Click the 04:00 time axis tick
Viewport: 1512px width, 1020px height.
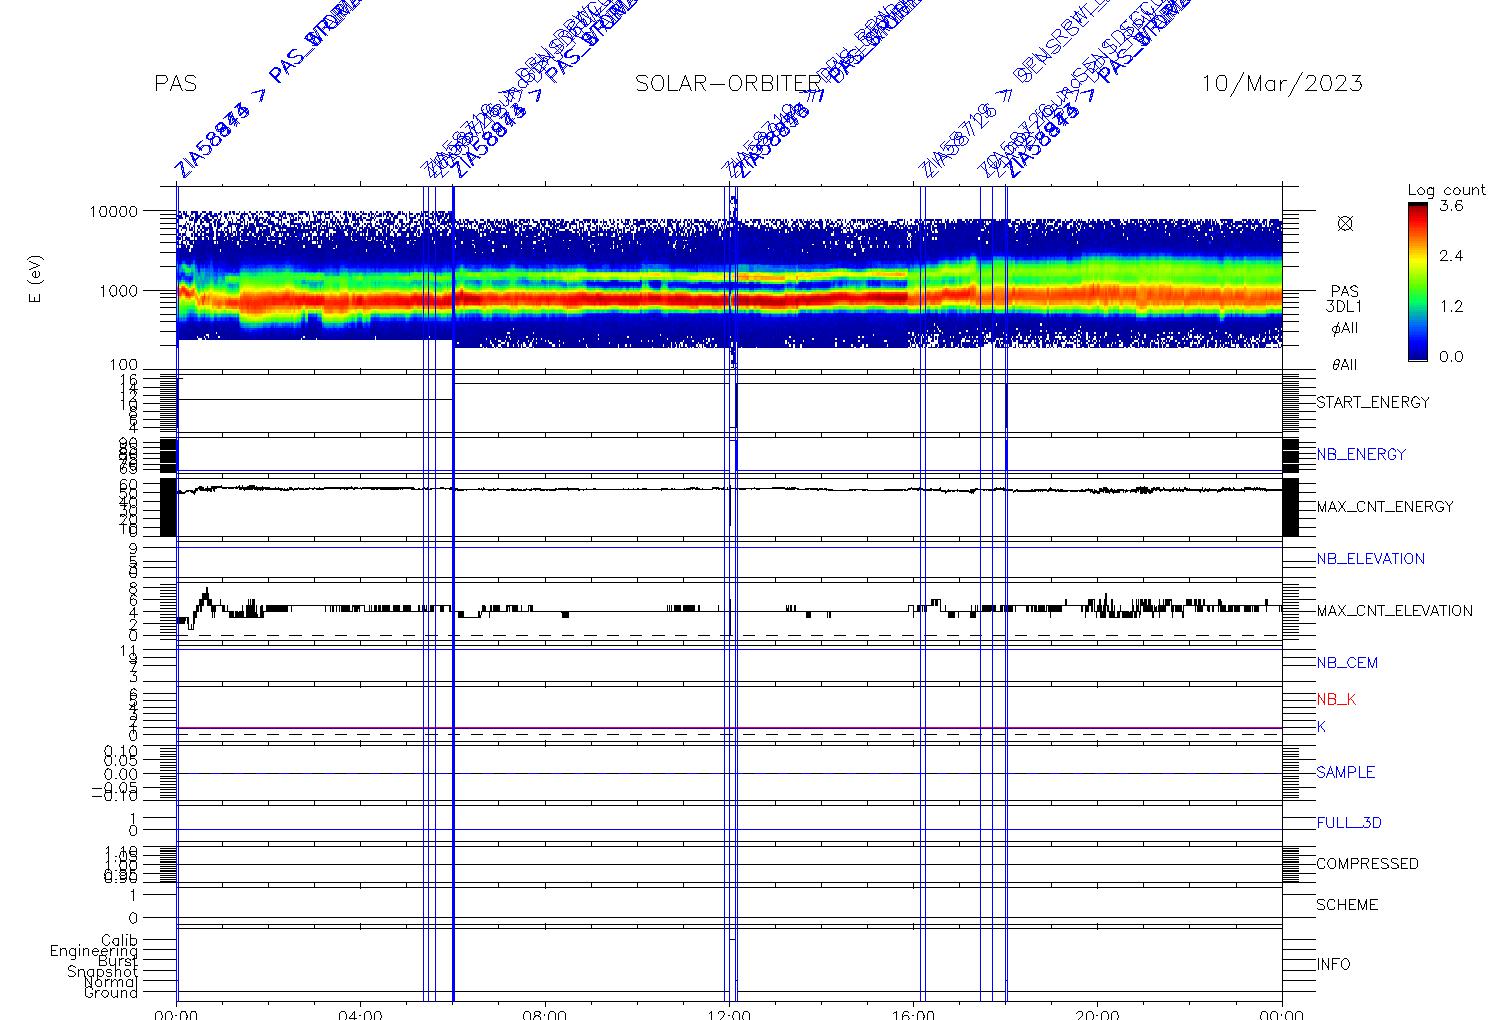pos(361,1013)
